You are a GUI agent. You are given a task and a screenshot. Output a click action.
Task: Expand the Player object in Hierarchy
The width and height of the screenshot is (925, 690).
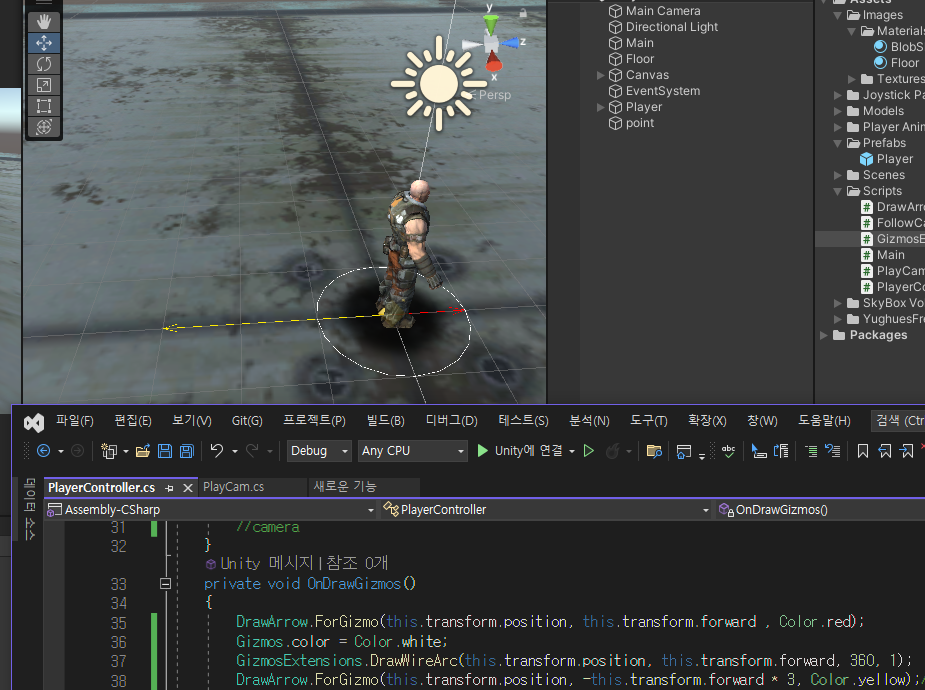pyautogui.click(x=601, y=107)
